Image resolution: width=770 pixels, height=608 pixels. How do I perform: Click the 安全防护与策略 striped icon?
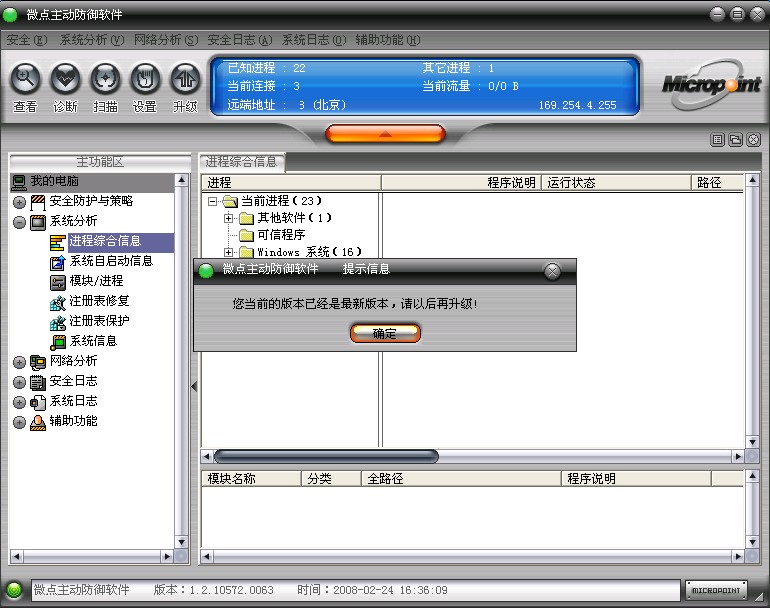pos(38,202)
